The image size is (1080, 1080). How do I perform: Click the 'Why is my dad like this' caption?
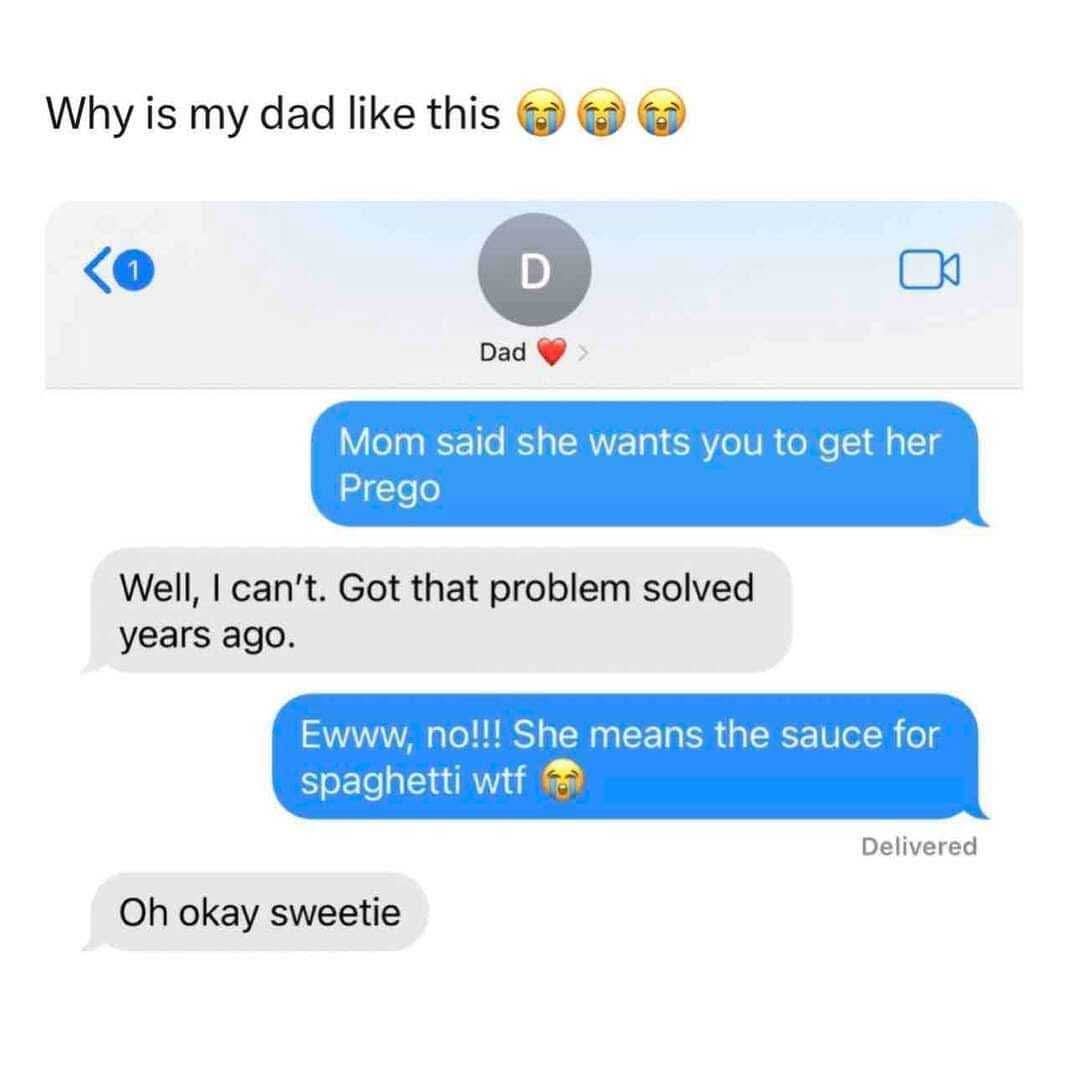point(273,114)
